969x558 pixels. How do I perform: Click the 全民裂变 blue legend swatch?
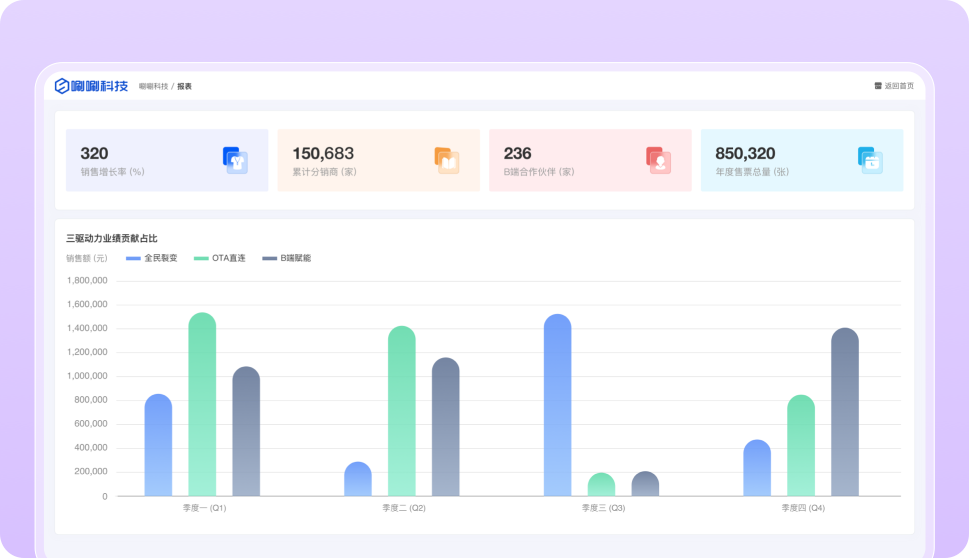coord(133,258)
